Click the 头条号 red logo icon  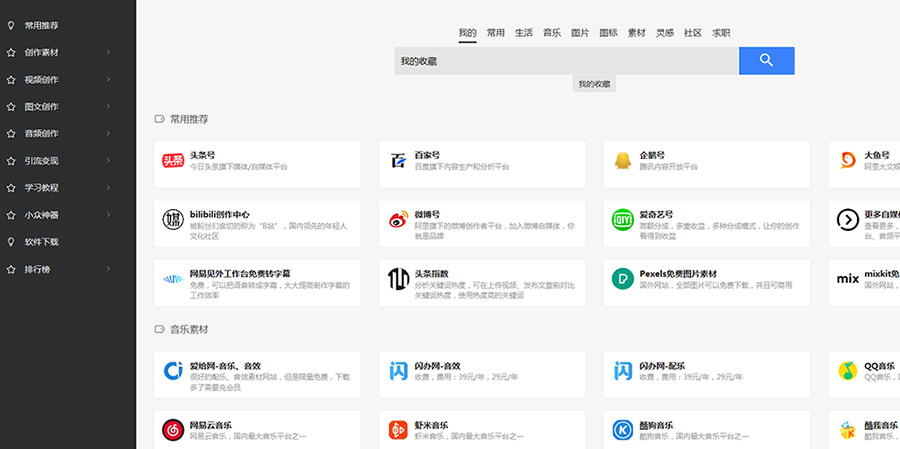[x=173, y=161]
